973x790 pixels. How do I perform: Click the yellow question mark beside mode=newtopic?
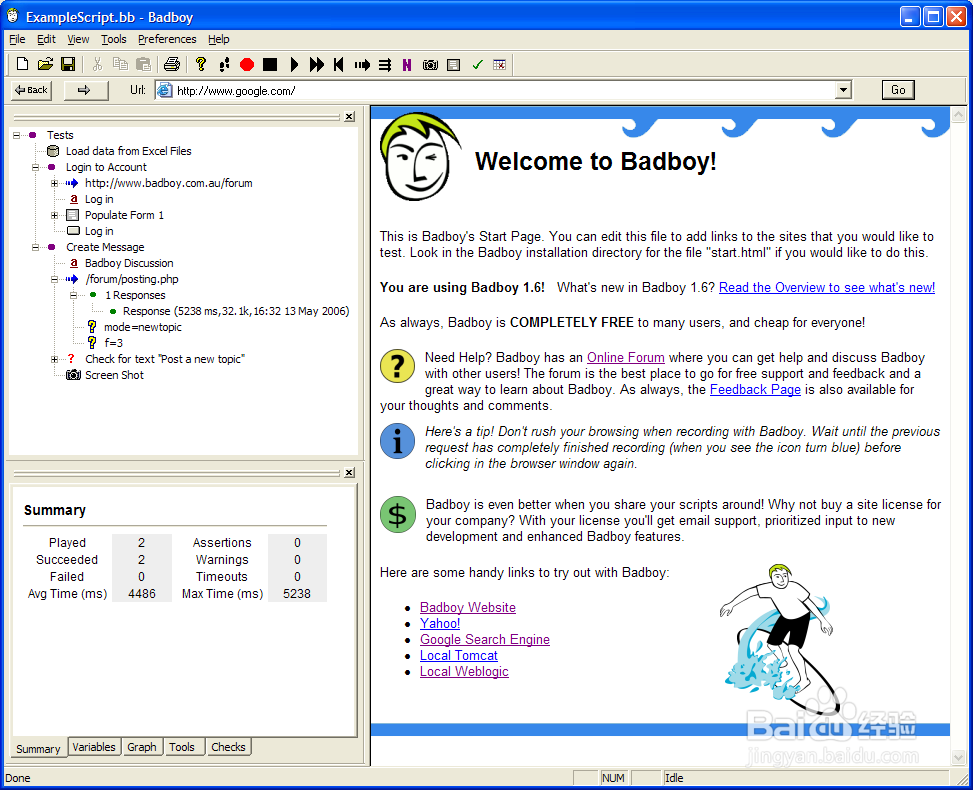pyautogui.click(x=92, y=326)
